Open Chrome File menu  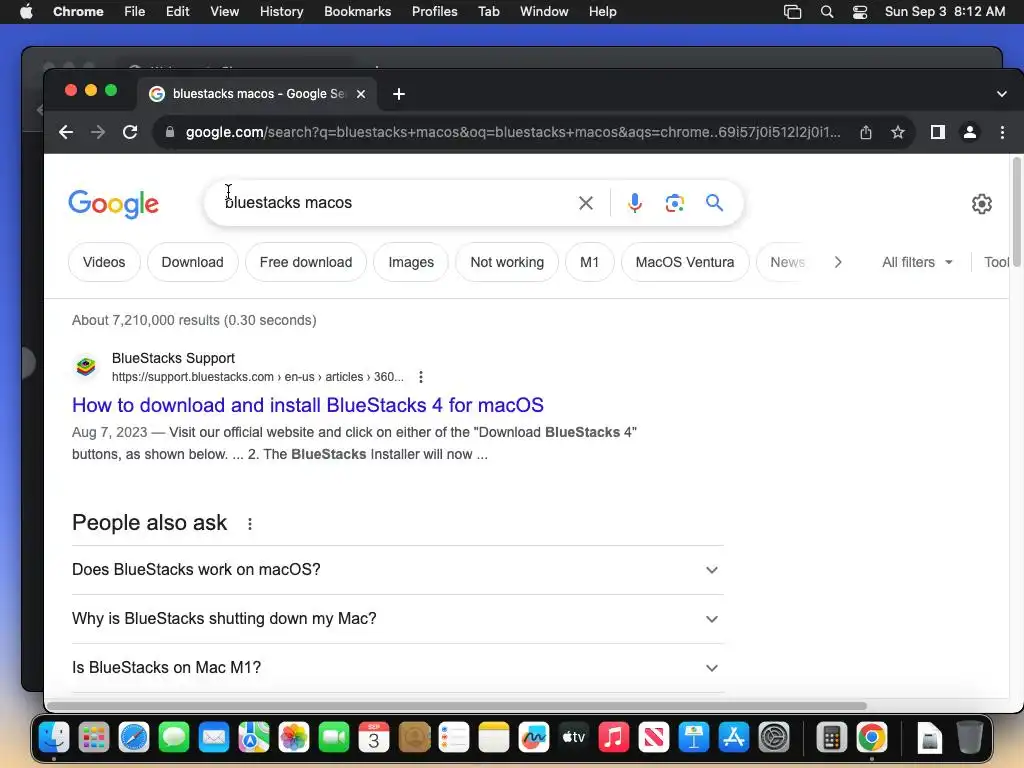point(135,12)
